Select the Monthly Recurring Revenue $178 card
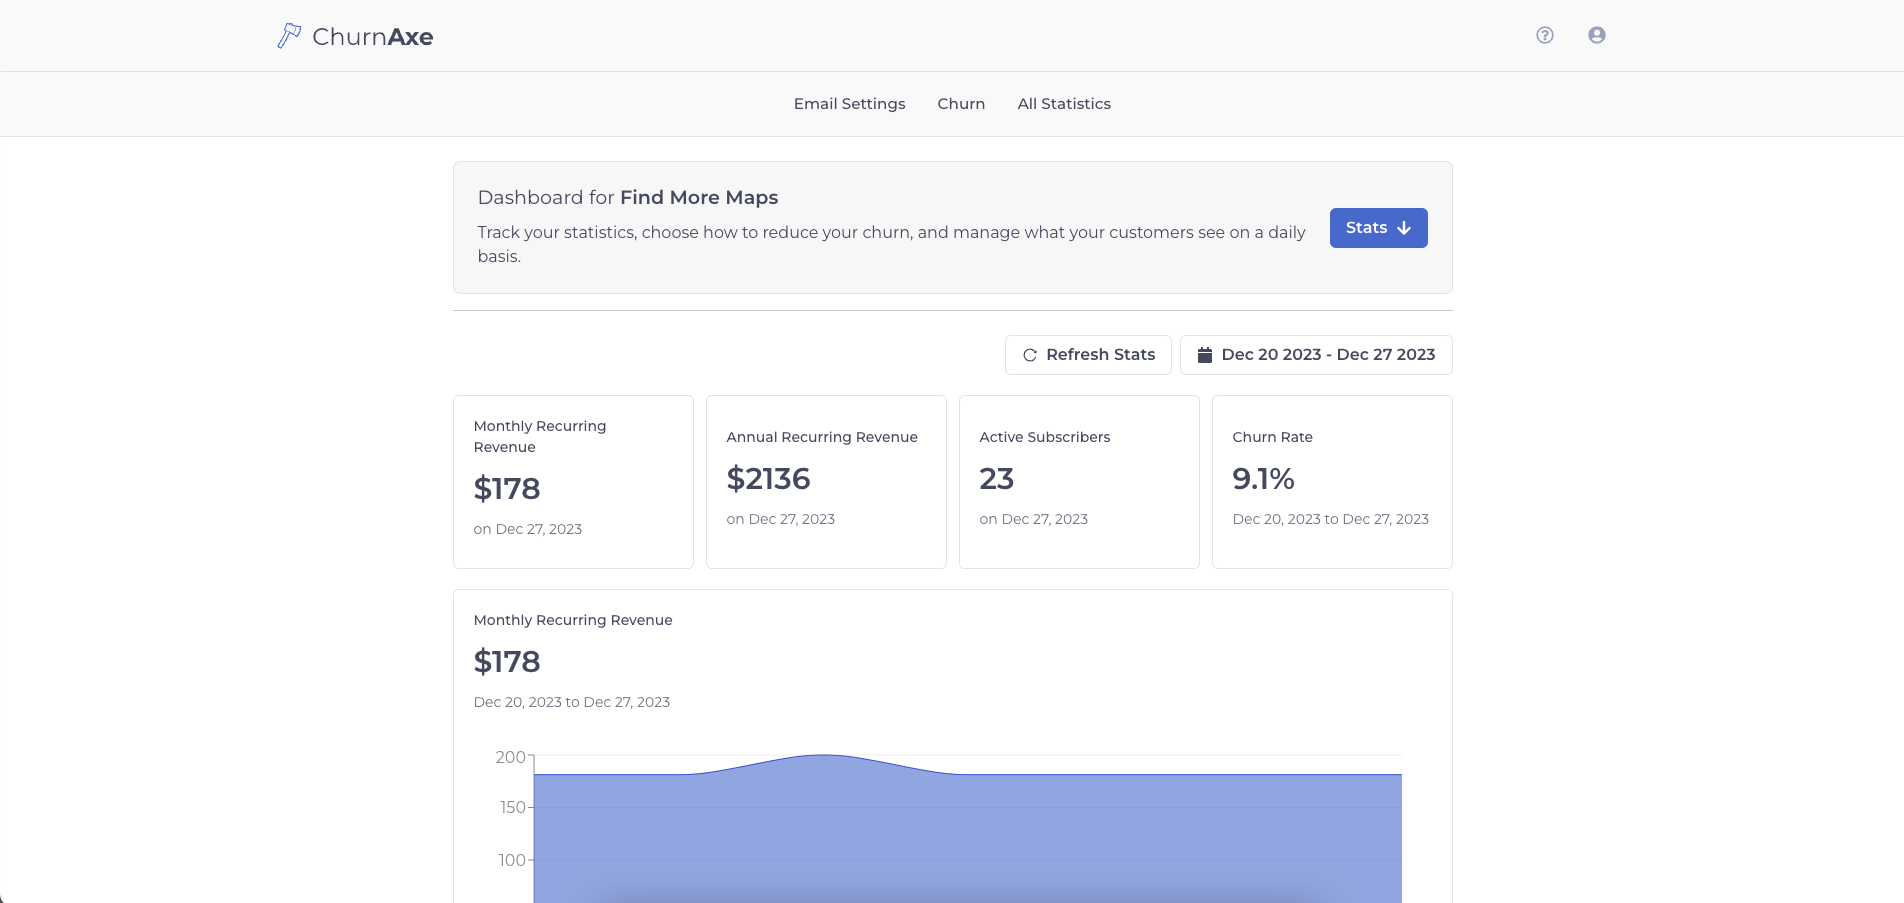This screenshot has height=903, width=1904. coord(573,482)
